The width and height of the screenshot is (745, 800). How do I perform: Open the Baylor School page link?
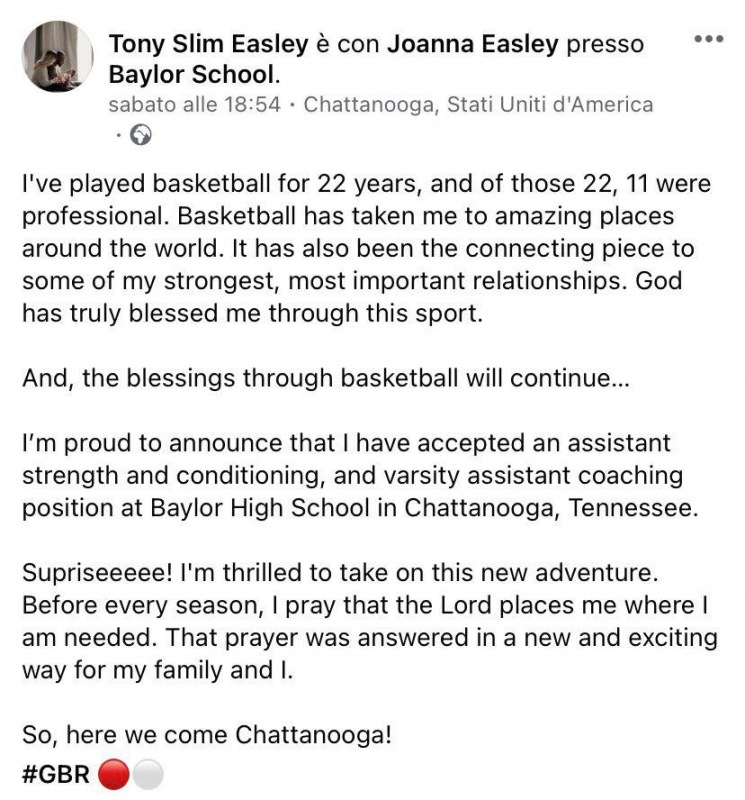pos(189,74)
